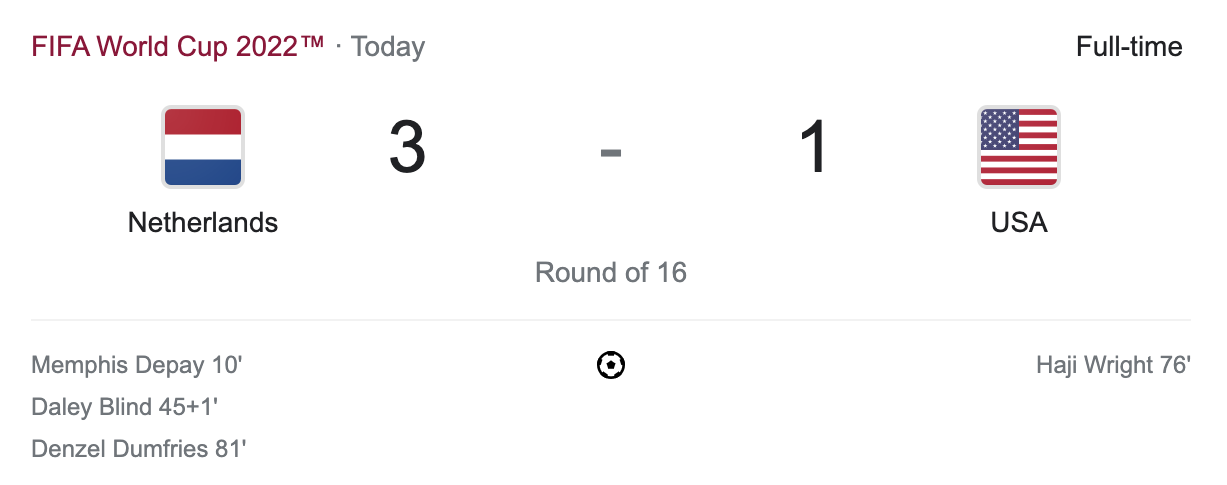Click the USA score of 1
The height and width of the screenshot is (485, 1227).
click(815, 148)
